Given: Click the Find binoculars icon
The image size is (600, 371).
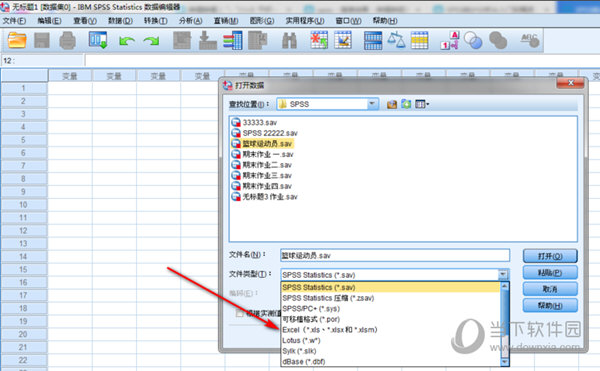Looking at the screenshot, I should [289, 40].
